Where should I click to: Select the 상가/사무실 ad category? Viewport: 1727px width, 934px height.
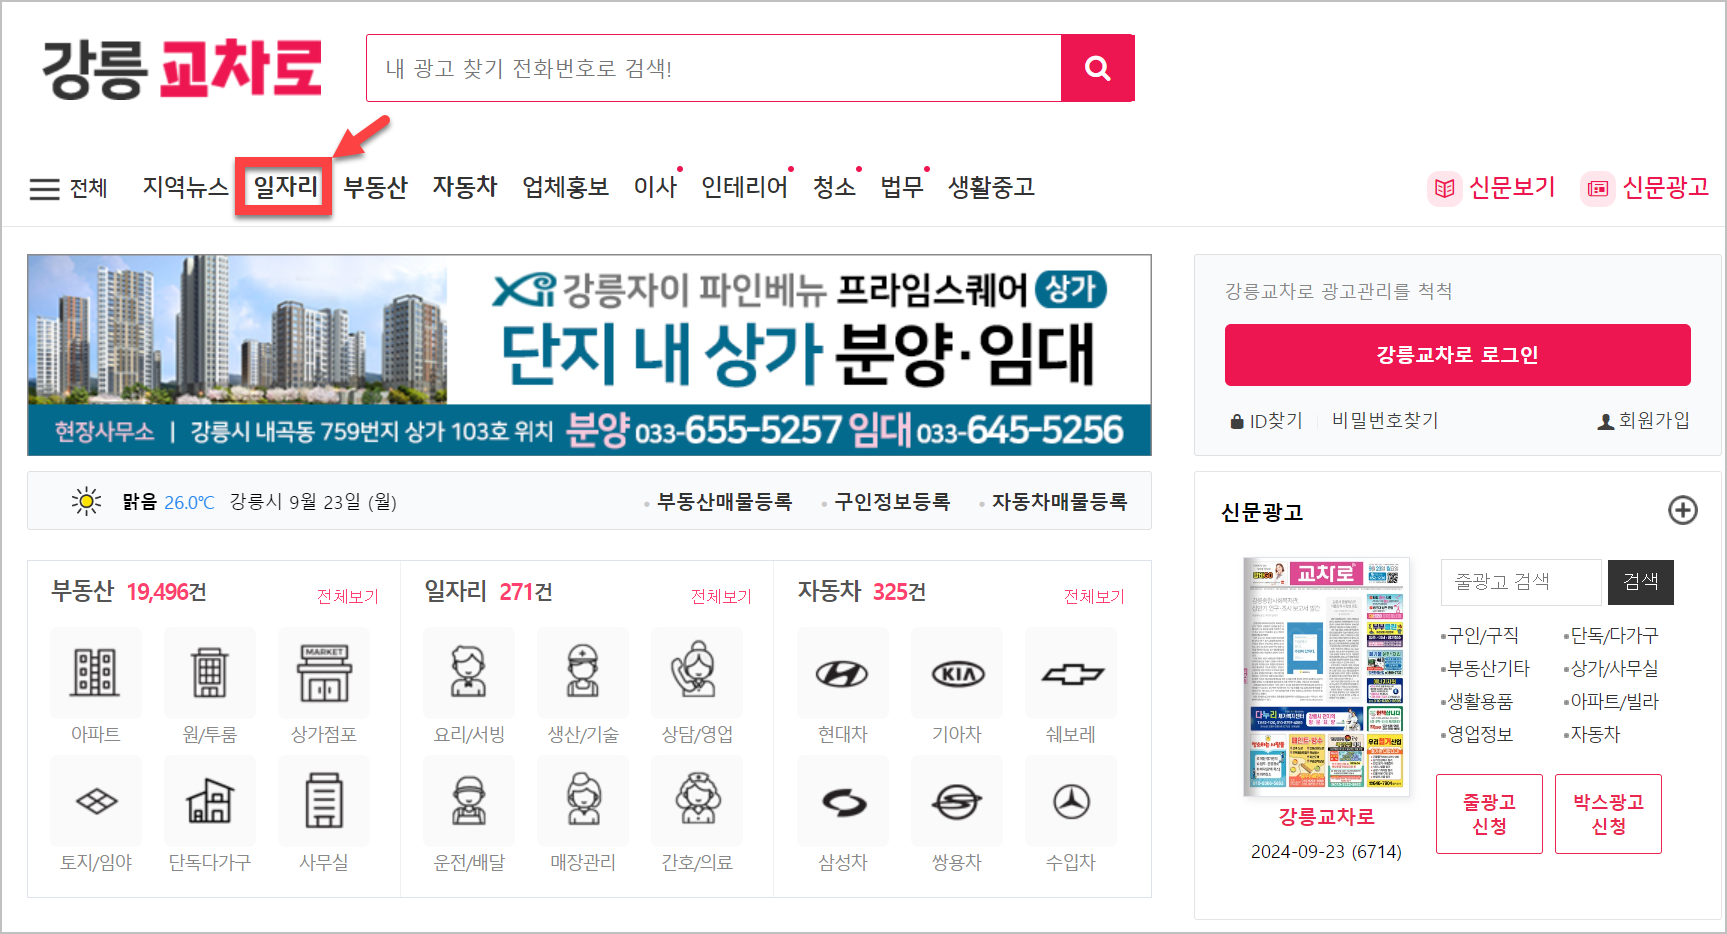tap(1613, 668)
